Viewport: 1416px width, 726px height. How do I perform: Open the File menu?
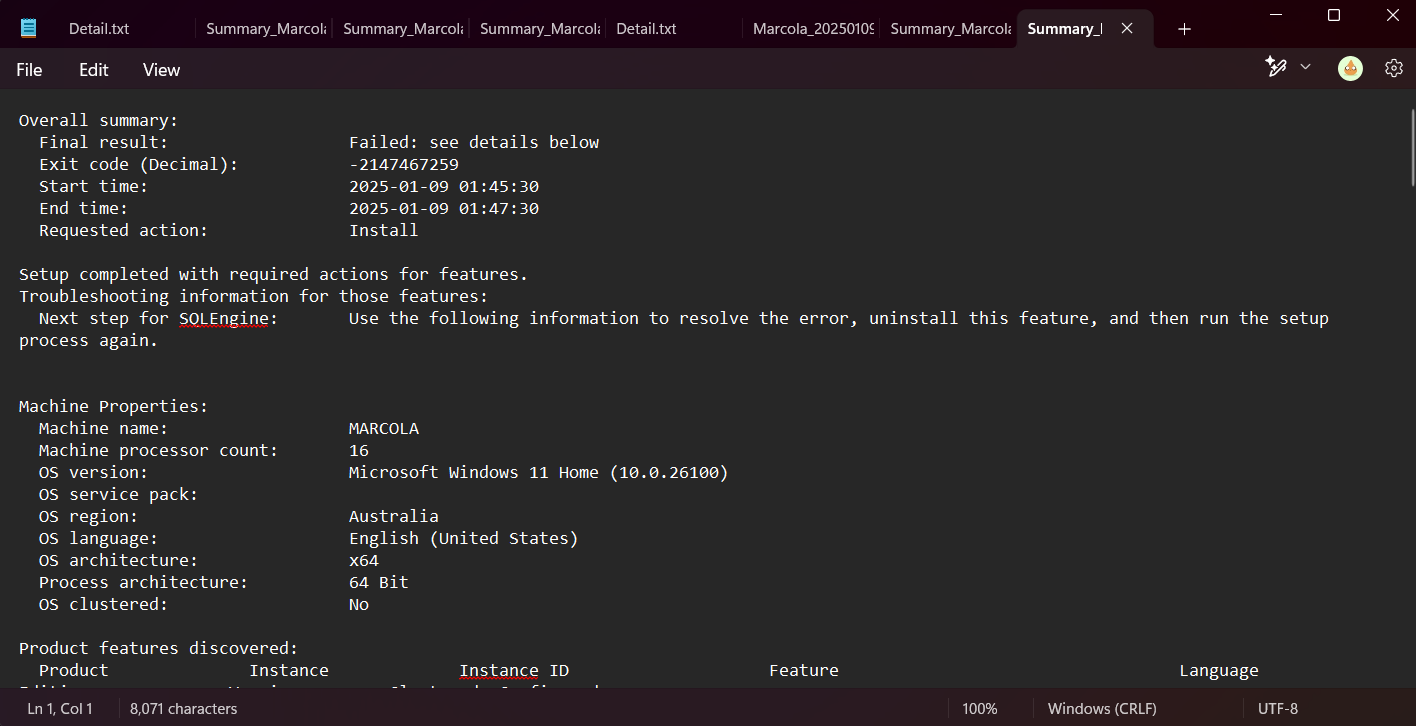(x=29, y=69)
